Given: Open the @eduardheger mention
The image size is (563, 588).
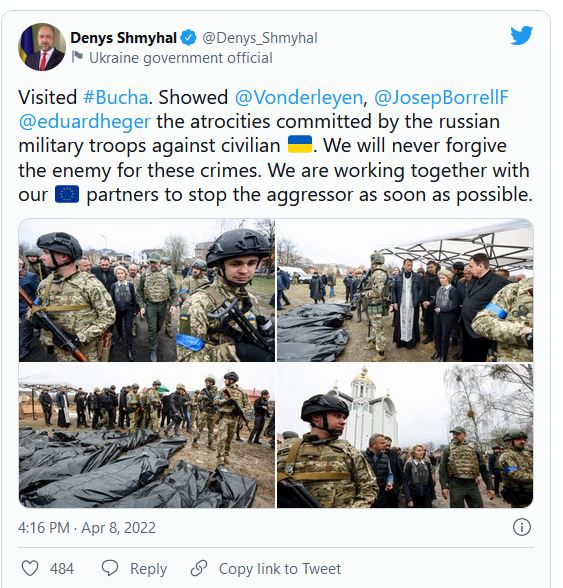Looking at the screenshot, I should coord(84,122).
